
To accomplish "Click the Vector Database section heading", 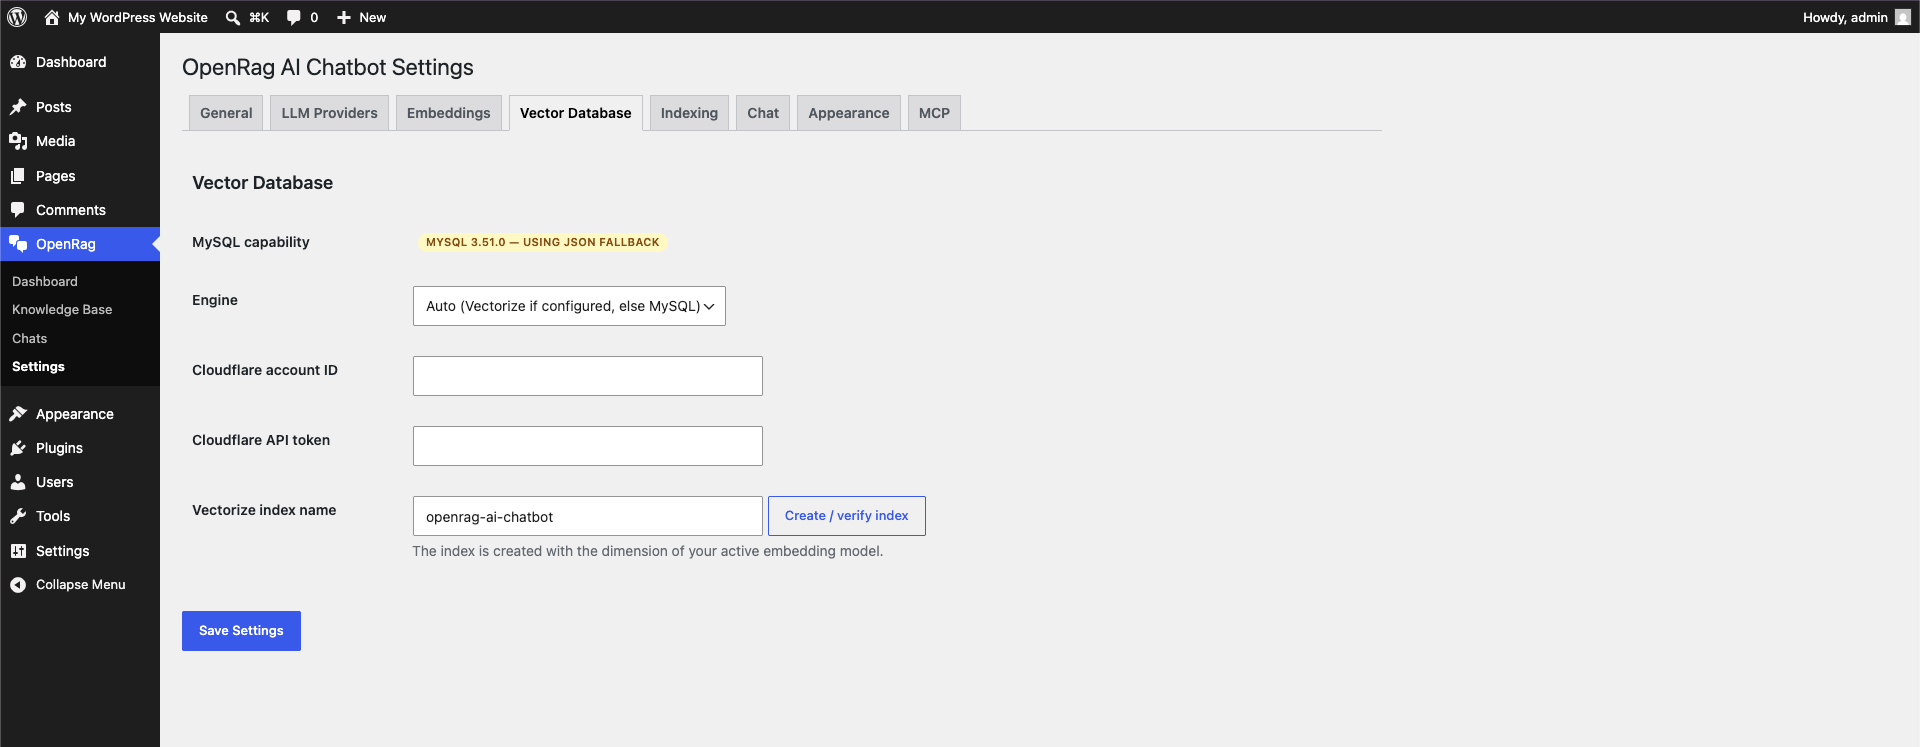I will (x=262, y=183).
